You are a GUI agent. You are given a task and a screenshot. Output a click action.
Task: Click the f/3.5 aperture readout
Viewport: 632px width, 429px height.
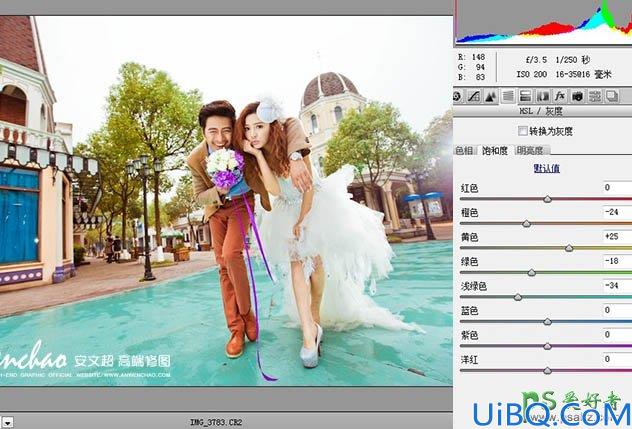pyautogui.click(x=536, y=60)
